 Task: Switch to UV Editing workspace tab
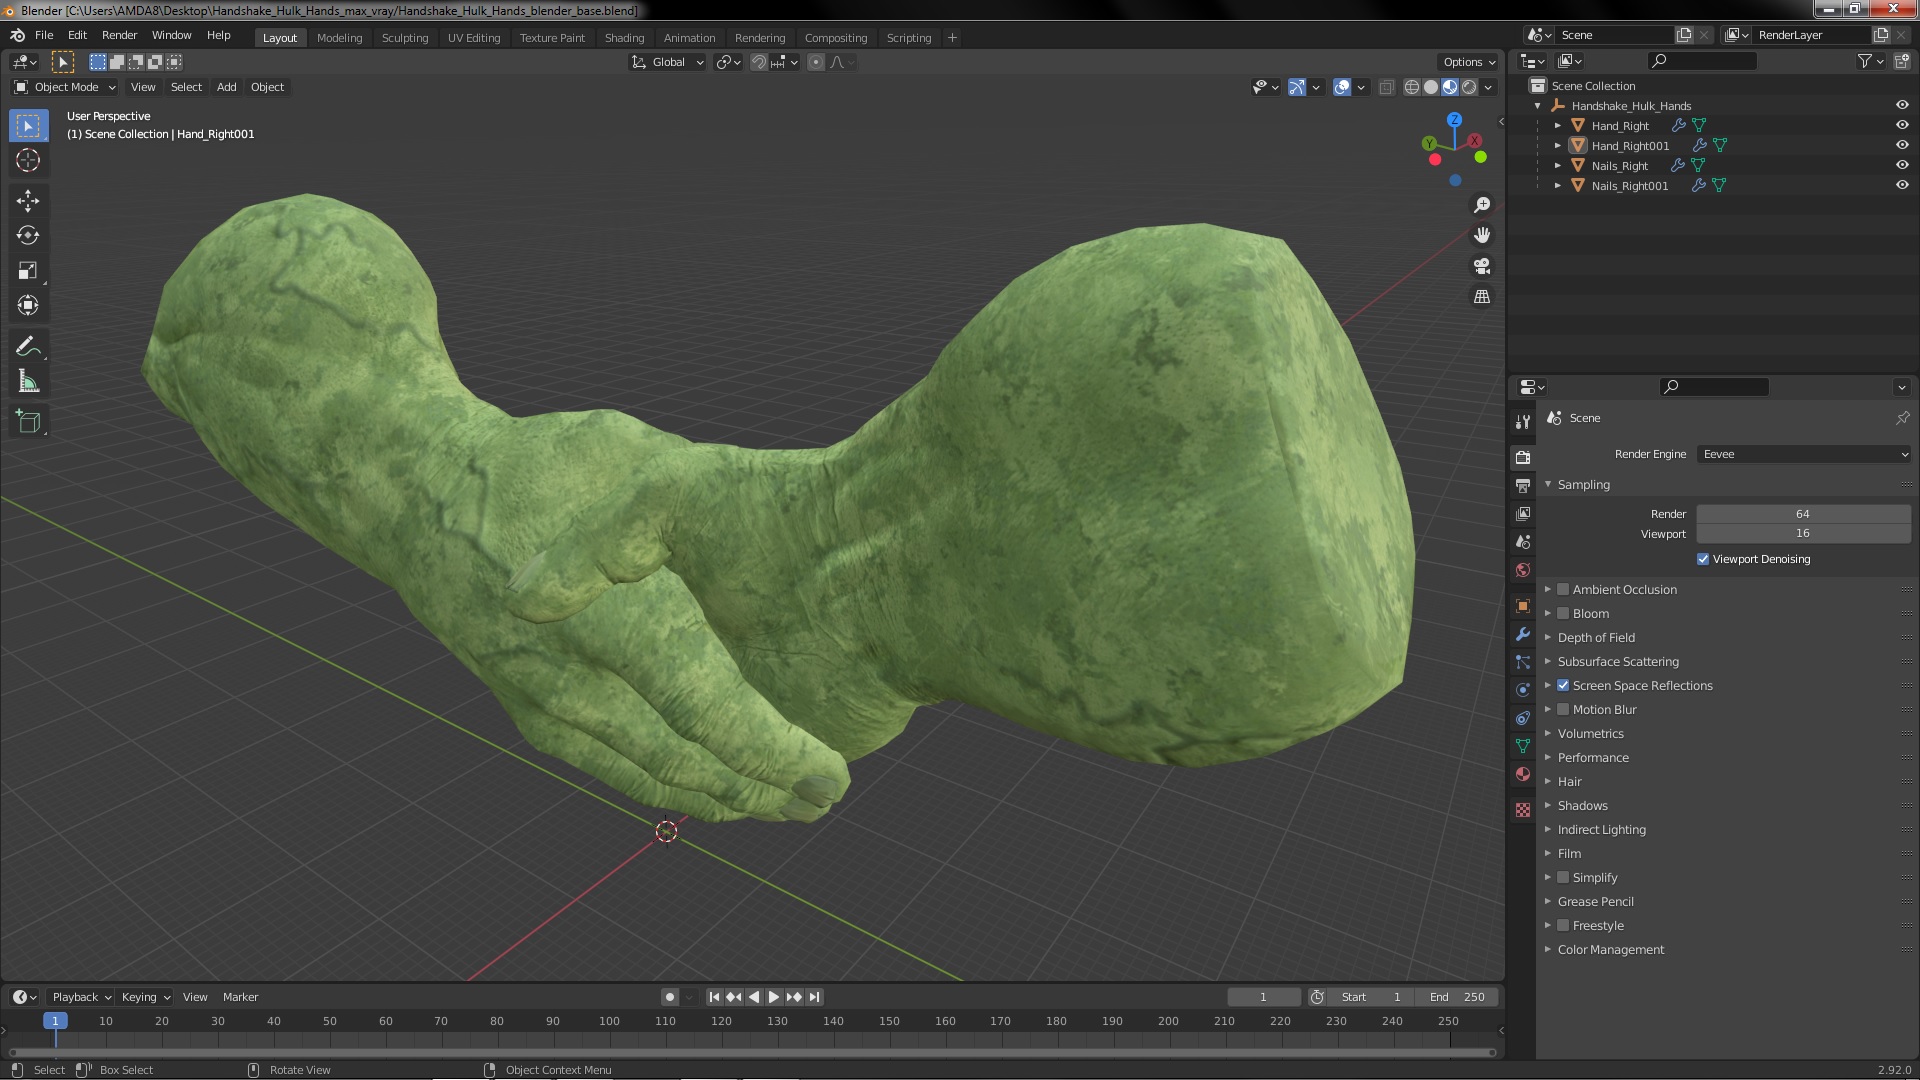point(474,38)
